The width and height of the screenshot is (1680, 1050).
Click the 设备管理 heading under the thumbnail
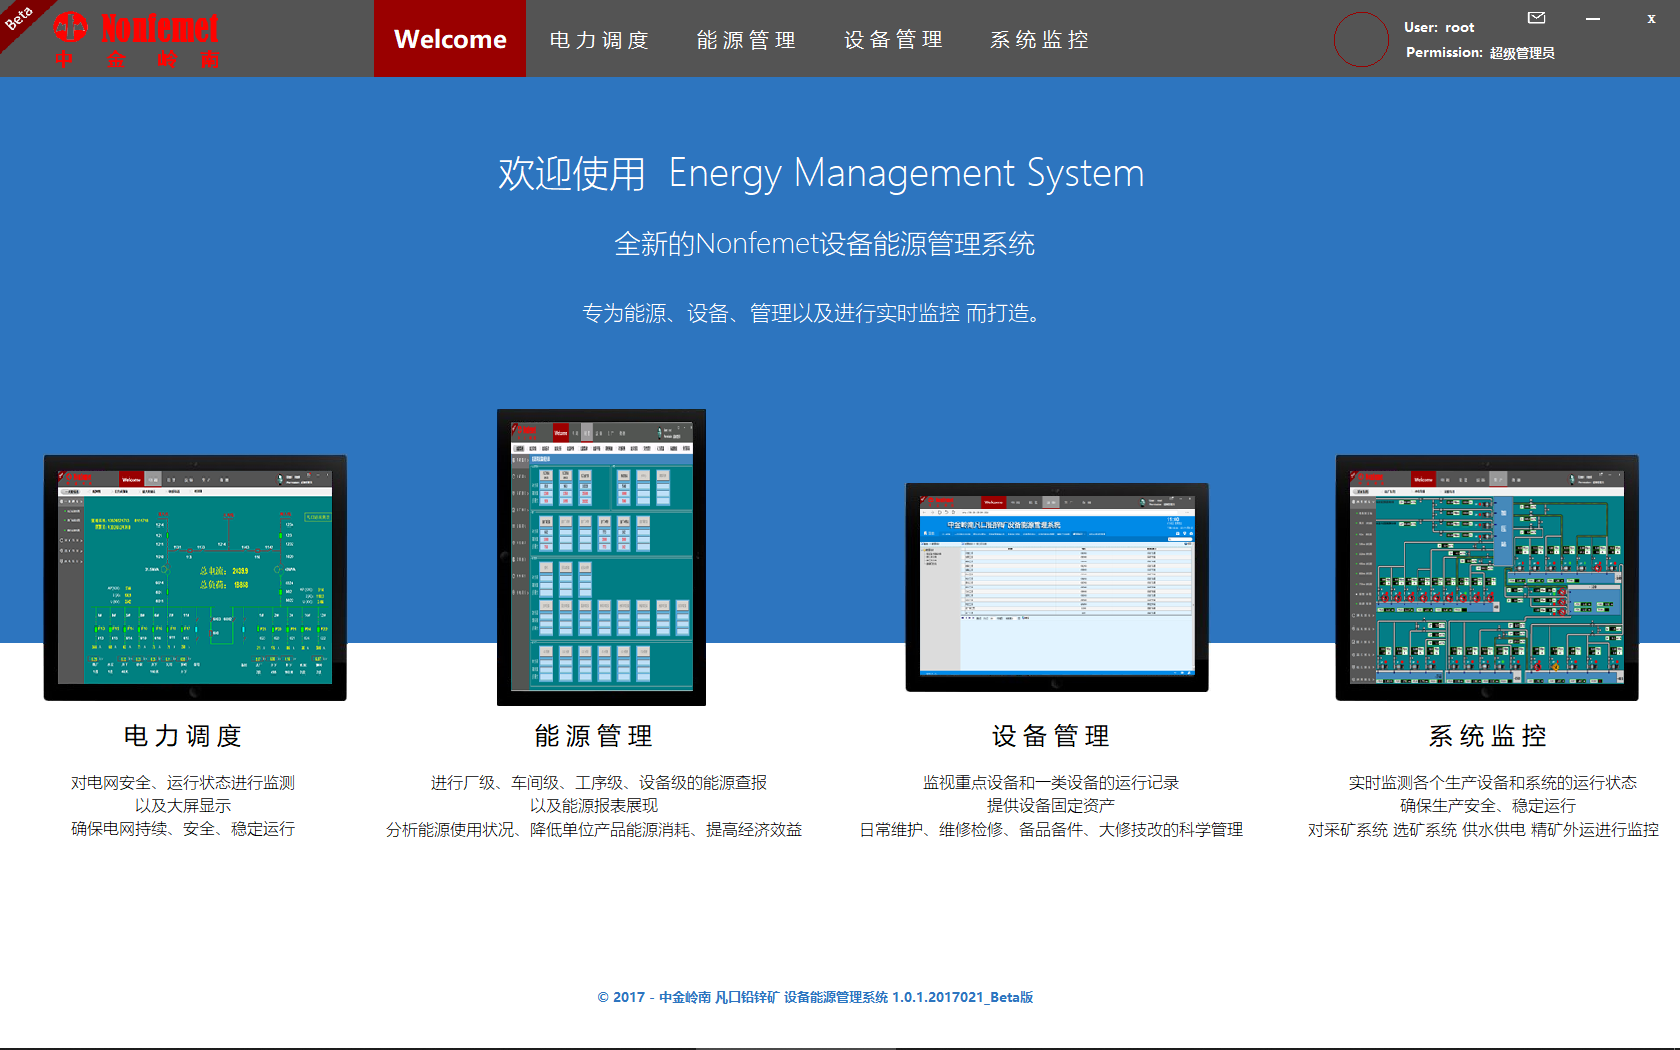click(1051, 736)
